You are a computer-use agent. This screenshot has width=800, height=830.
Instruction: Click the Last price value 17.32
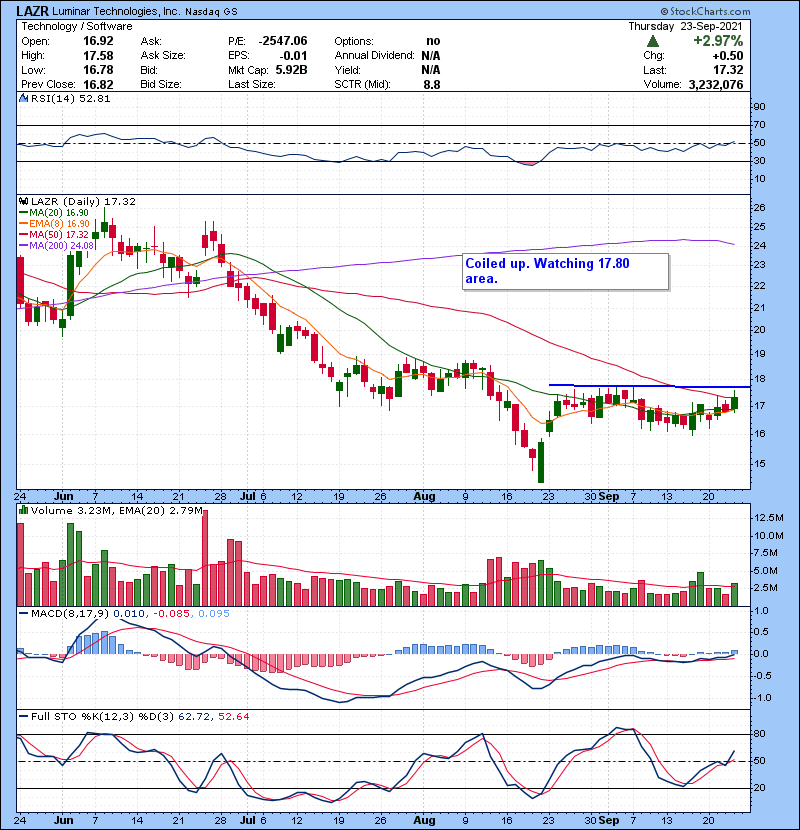(x=728, y=70)
